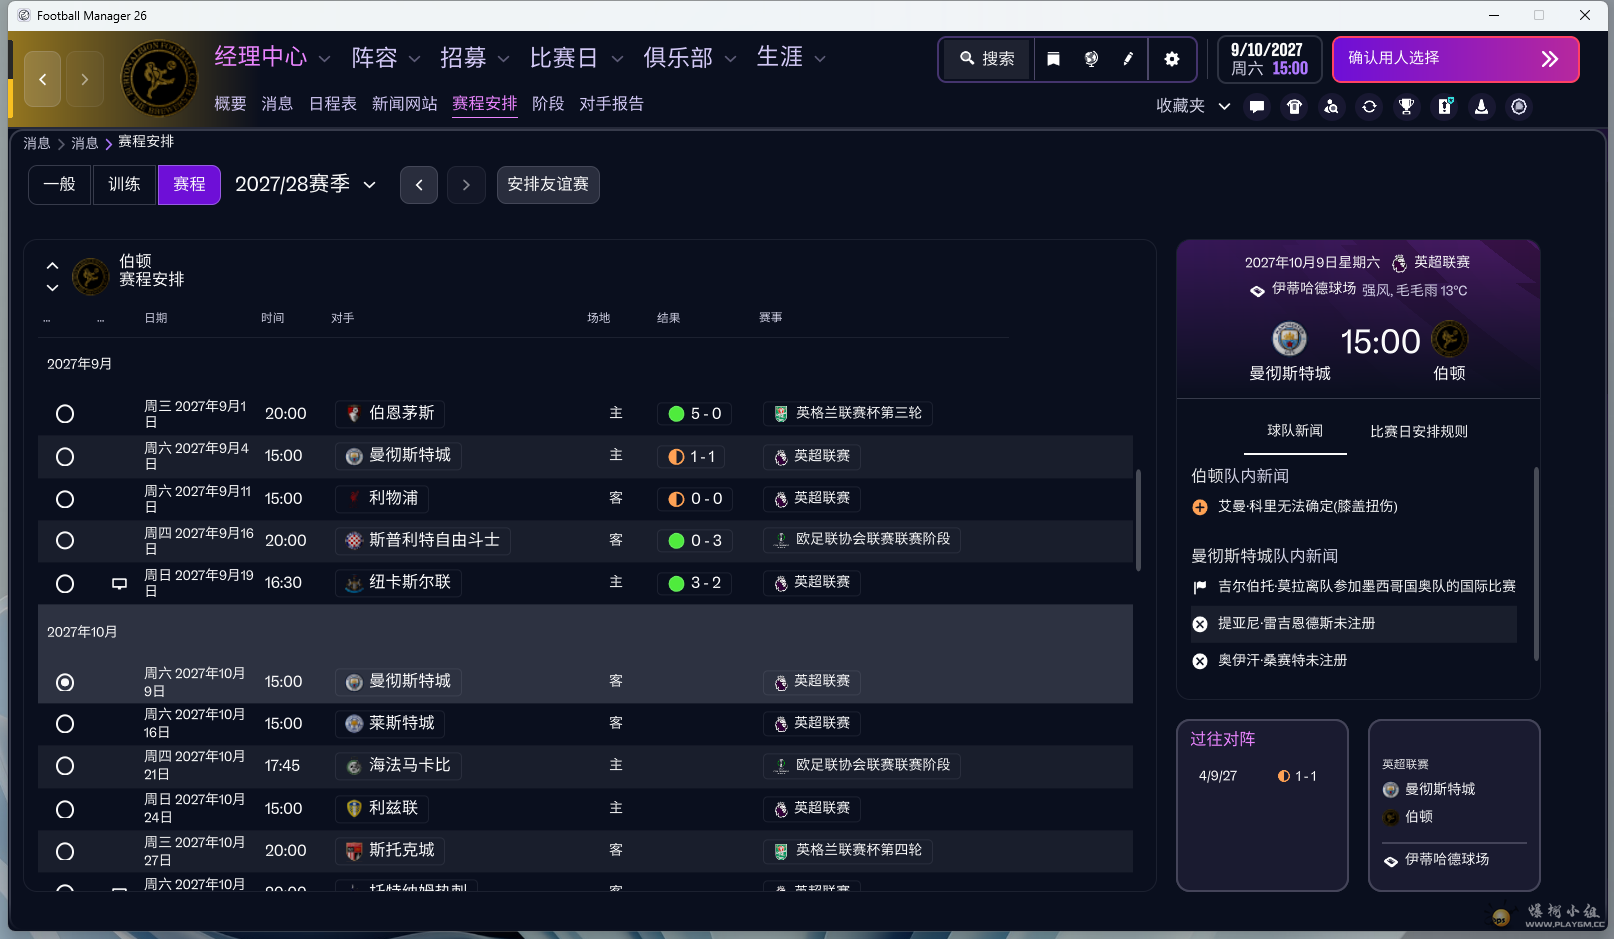Open the training cone icon
This screenshot has height=939, width=1614.
(1481, 106)
